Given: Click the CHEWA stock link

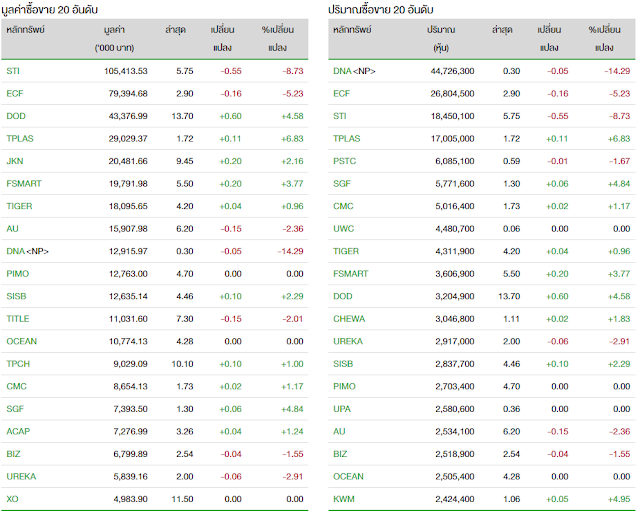Looking at the screenshot, I should click(x=349, y=317).
